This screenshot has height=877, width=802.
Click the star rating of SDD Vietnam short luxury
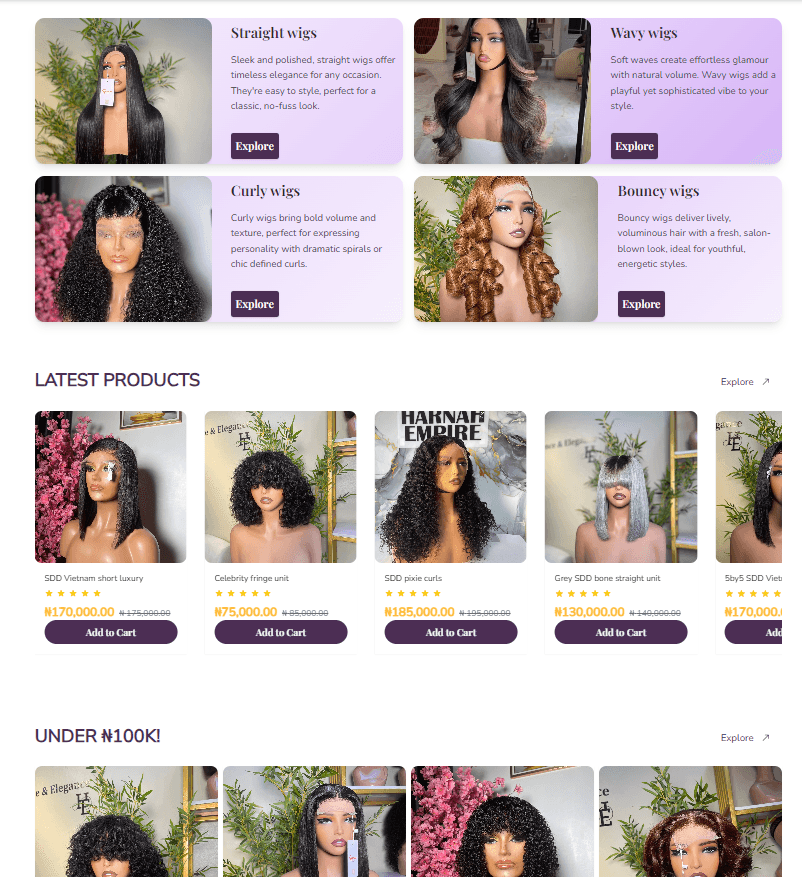tap(73, 593)
